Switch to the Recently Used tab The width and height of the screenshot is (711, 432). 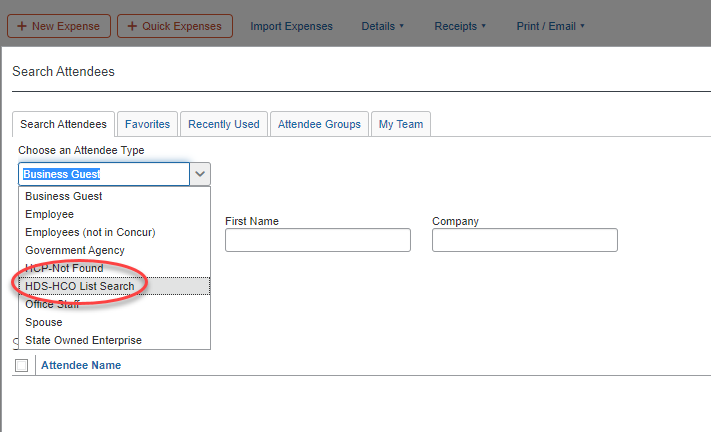point(223,124)
